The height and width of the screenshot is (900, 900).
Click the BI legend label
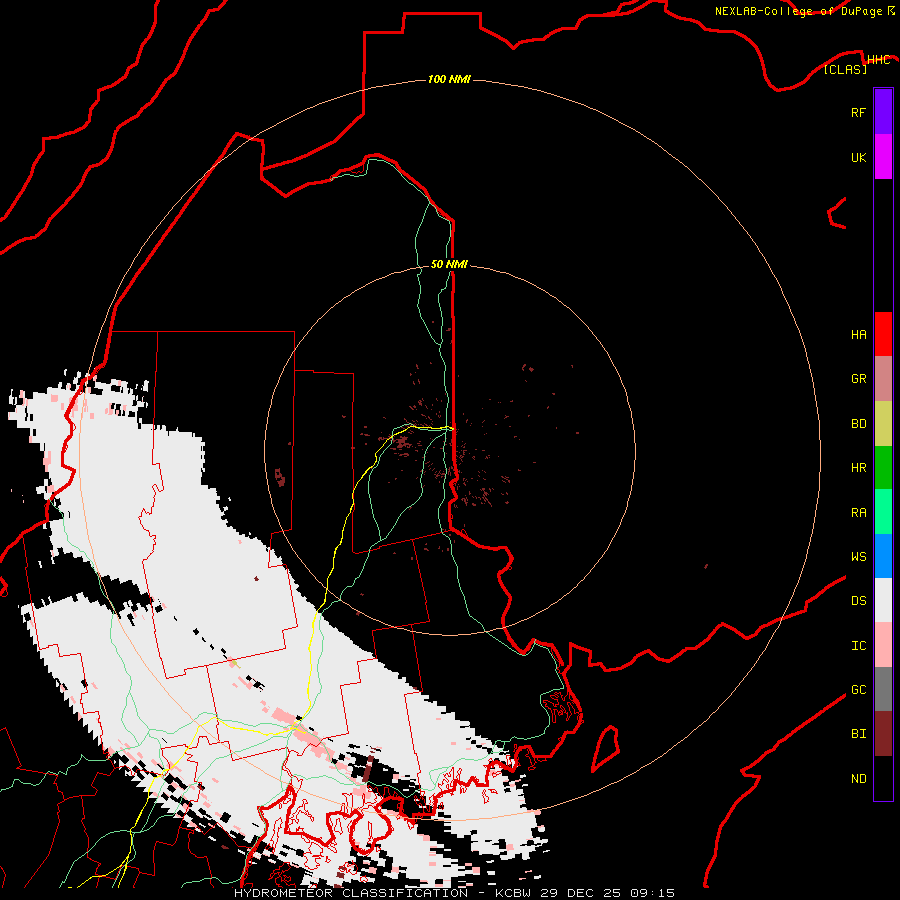(x=858, y=734)
